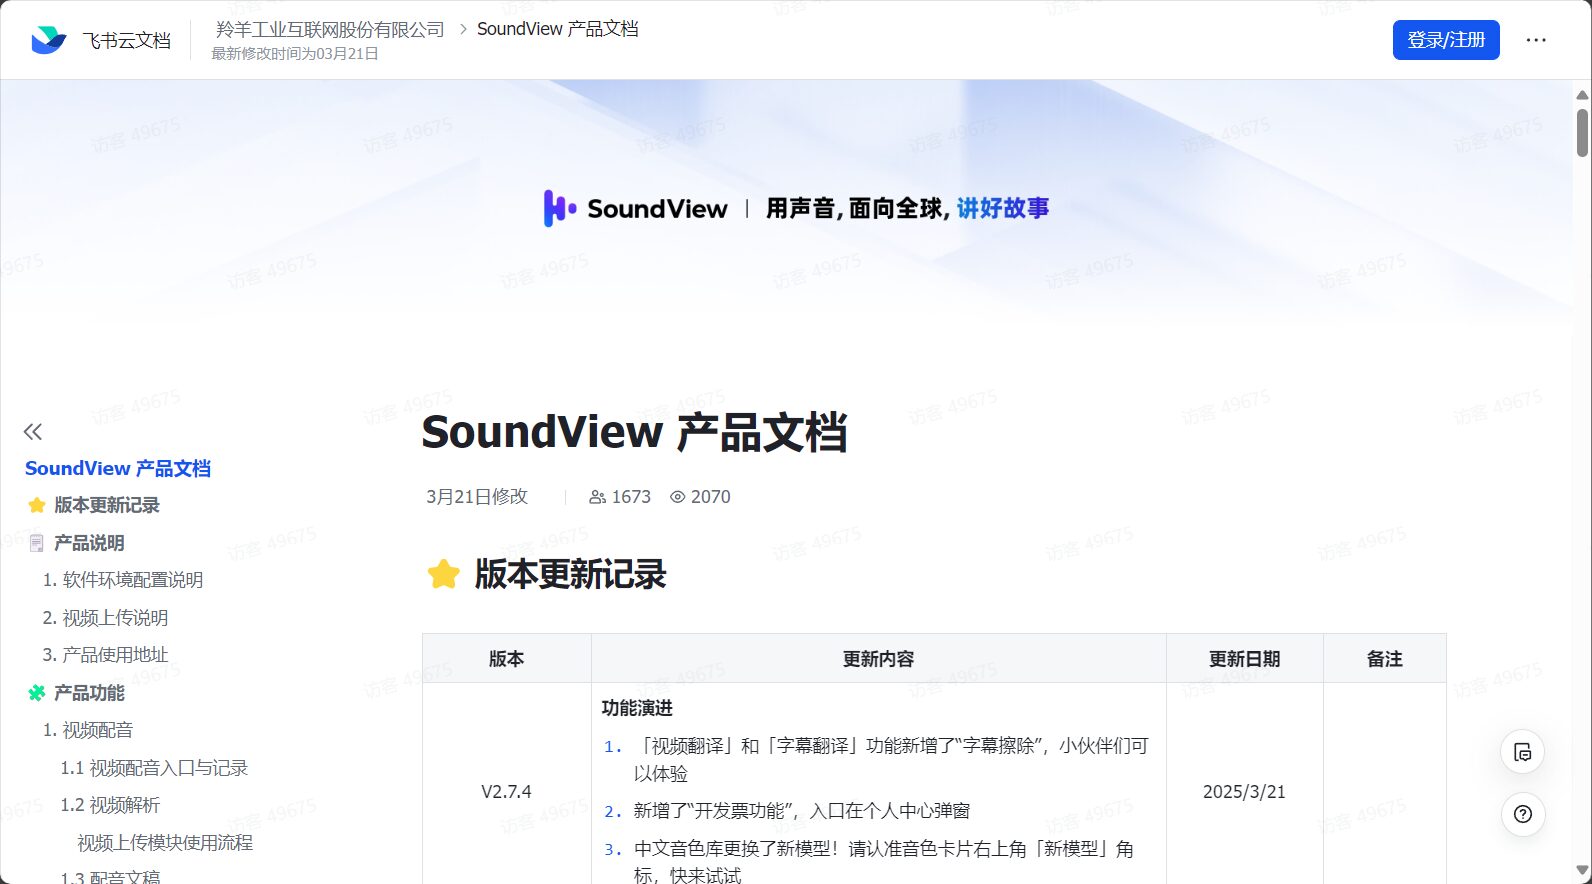Click the star icon beside the 版本更新记录 heading

coord(443,574)
